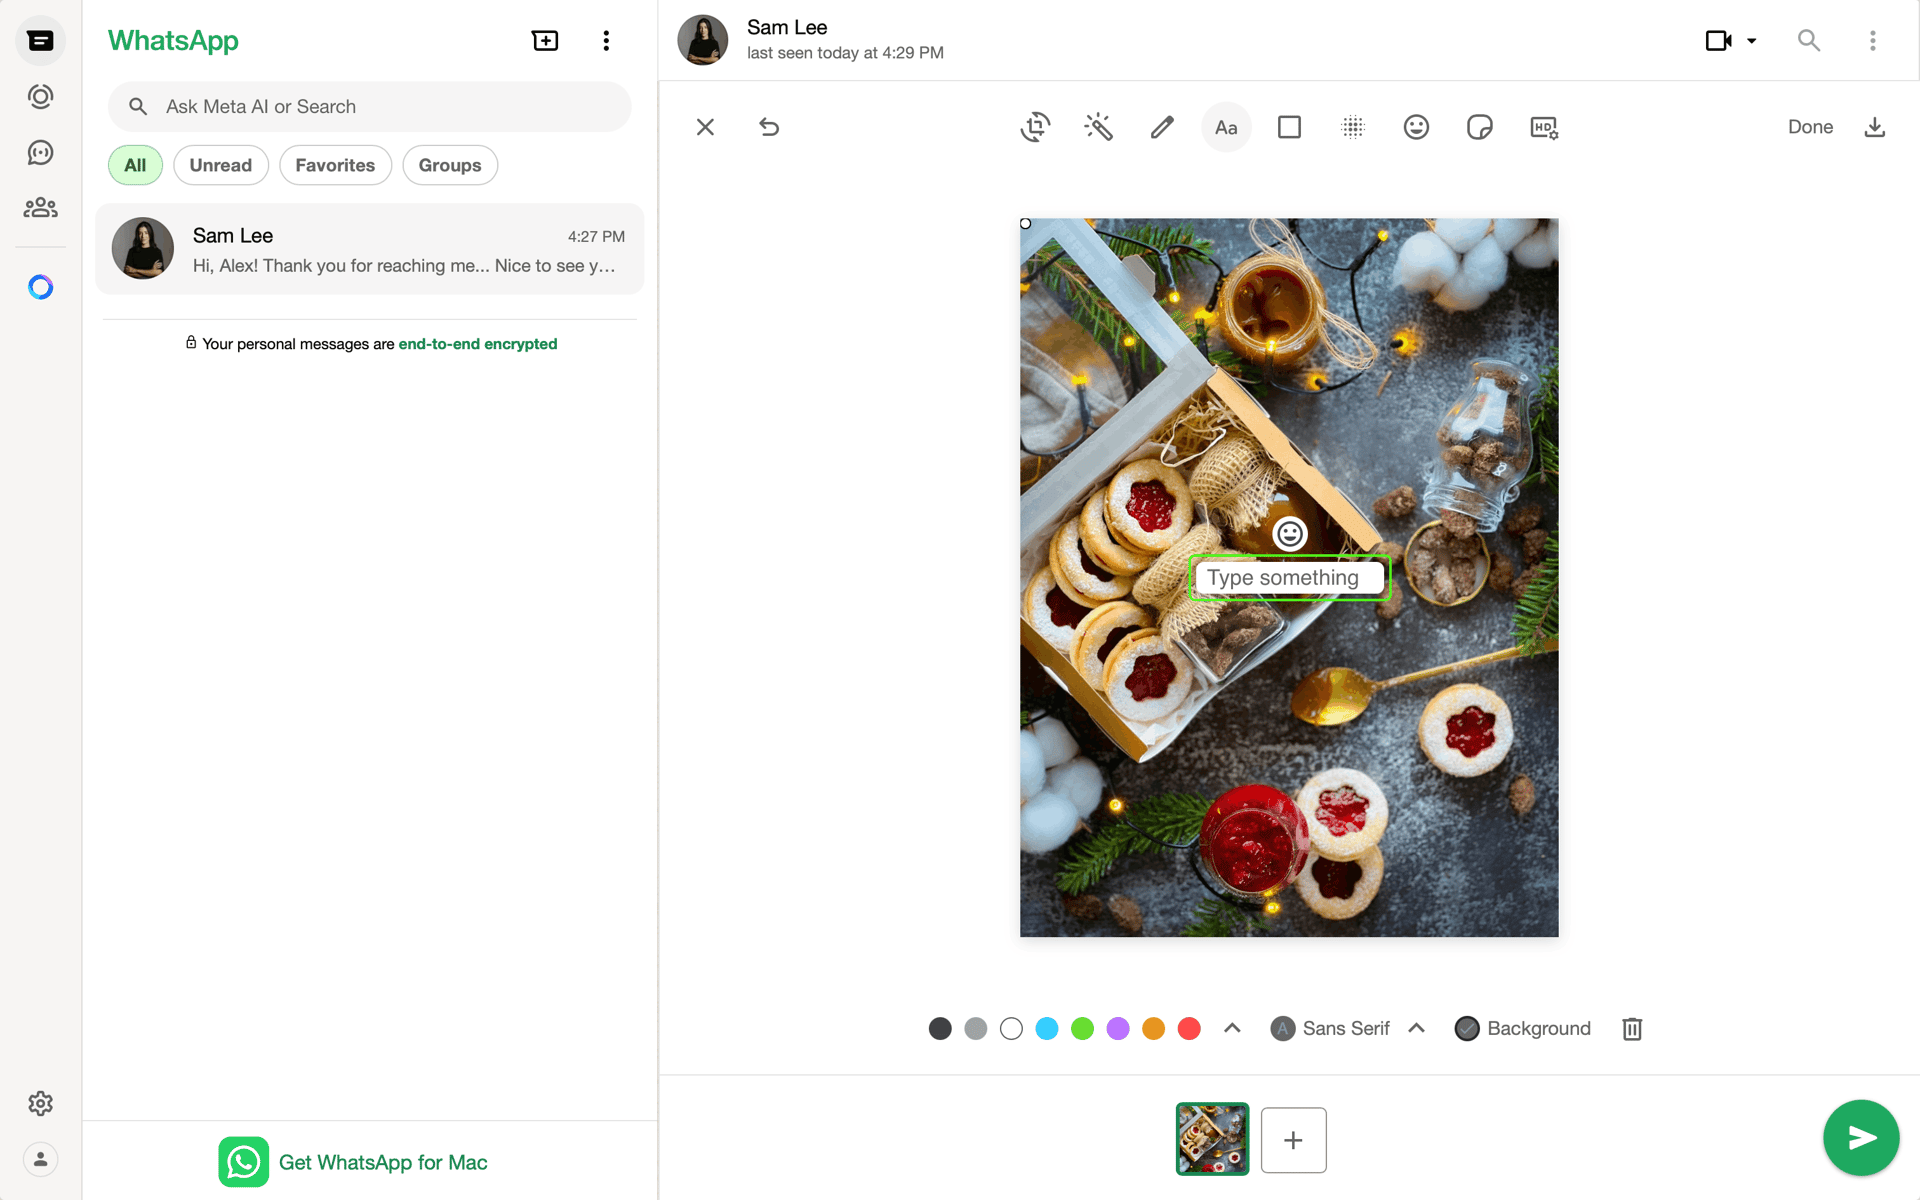Download the edited image
Viewport: 1920px width, 1200px height.
1875,127
